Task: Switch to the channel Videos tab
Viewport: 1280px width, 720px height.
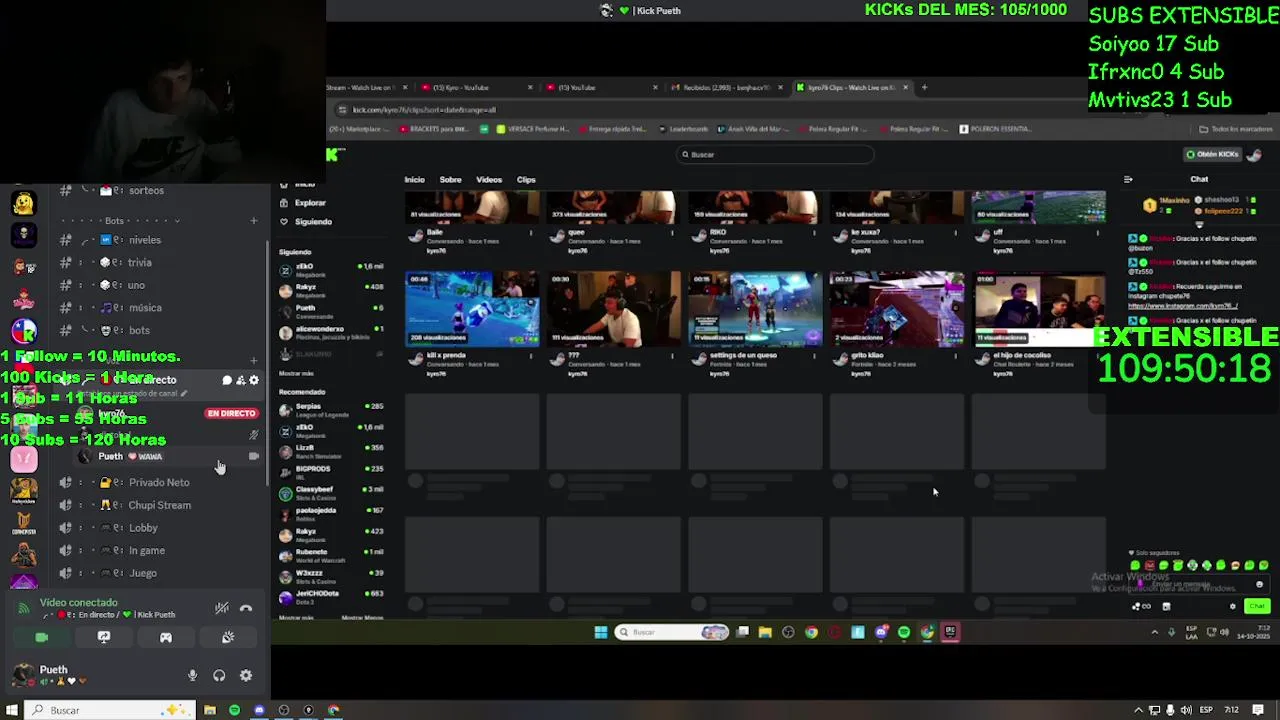Action: [489, 180]
